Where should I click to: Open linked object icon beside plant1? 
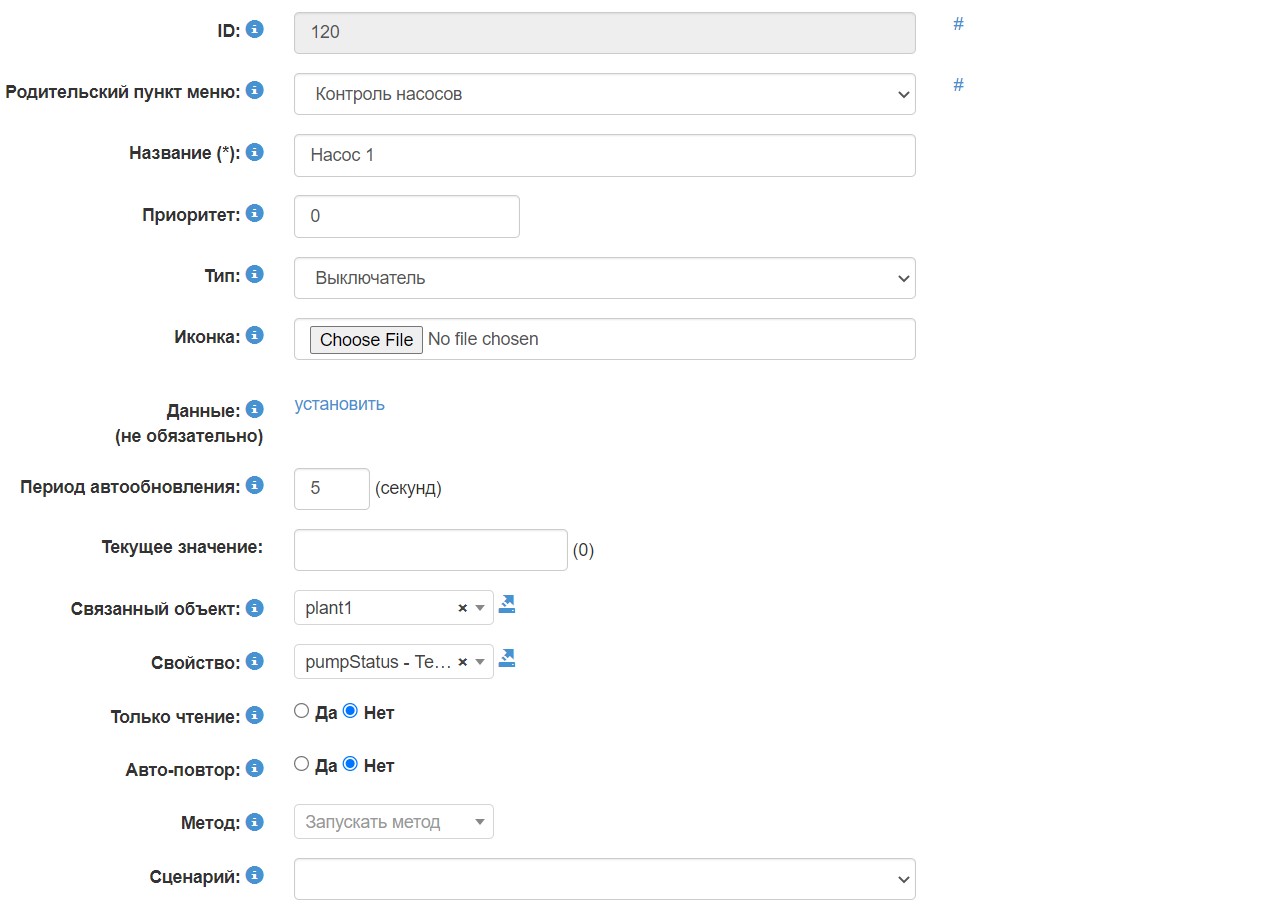click(507, 604)
